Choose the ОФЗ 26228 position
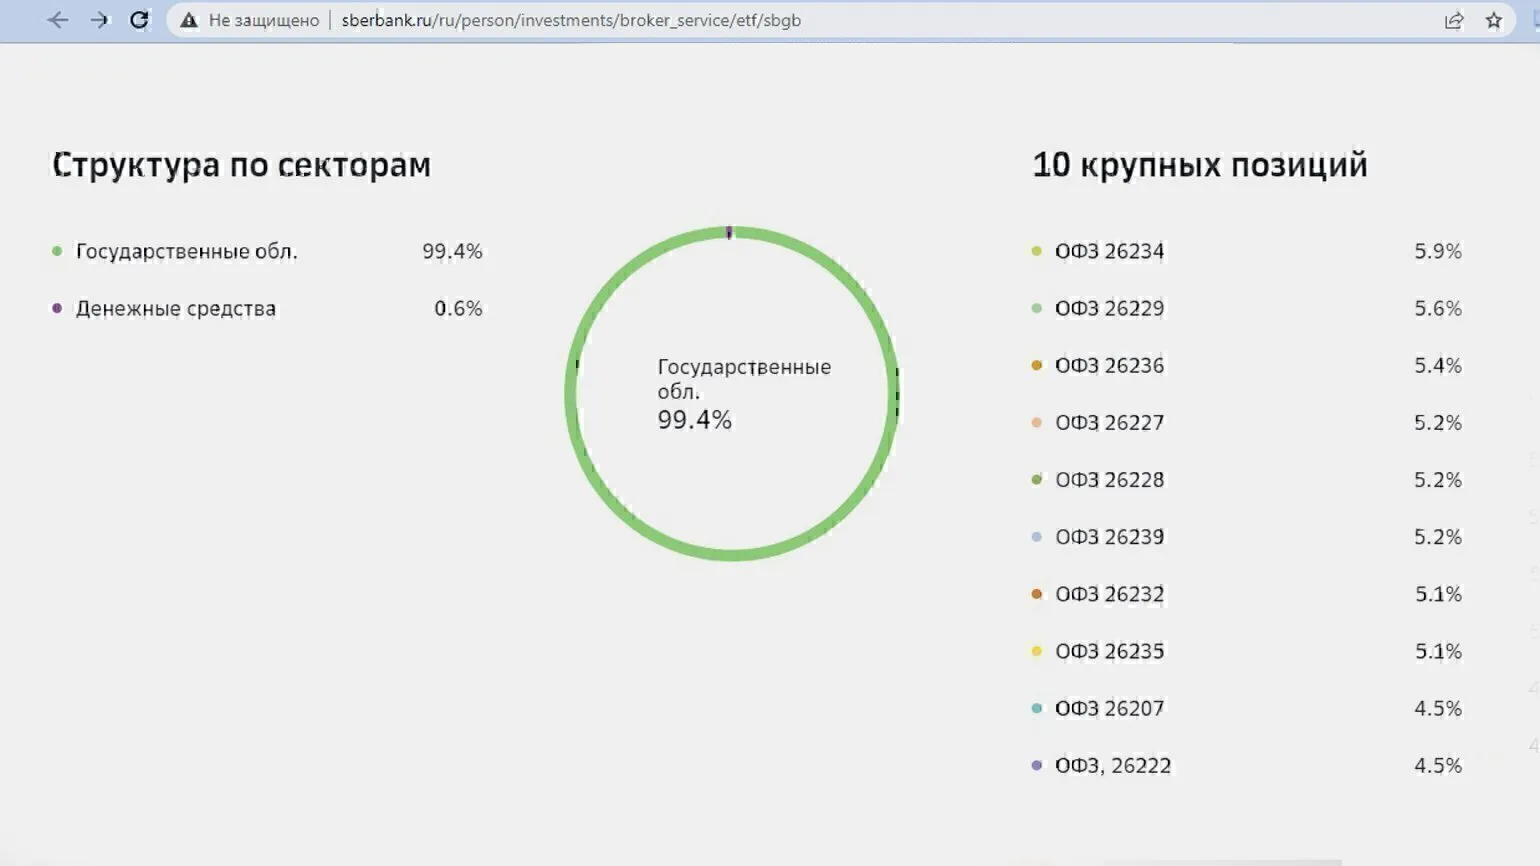This screenshot has width=1540, height=866. [x=1109, y=479]
